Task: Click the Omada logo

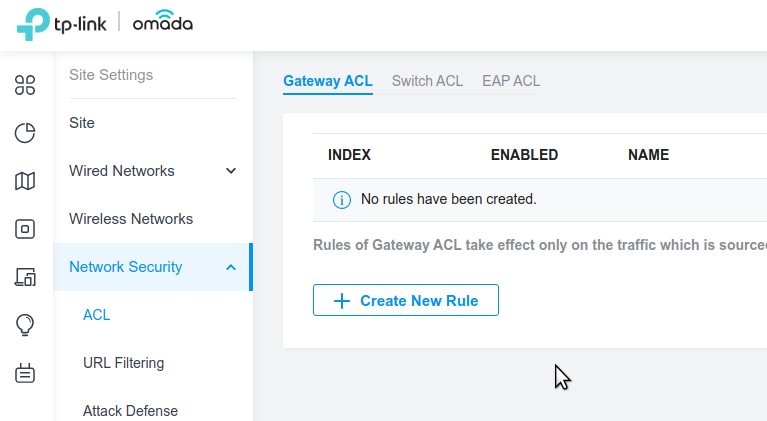Action: coord(163,22)
